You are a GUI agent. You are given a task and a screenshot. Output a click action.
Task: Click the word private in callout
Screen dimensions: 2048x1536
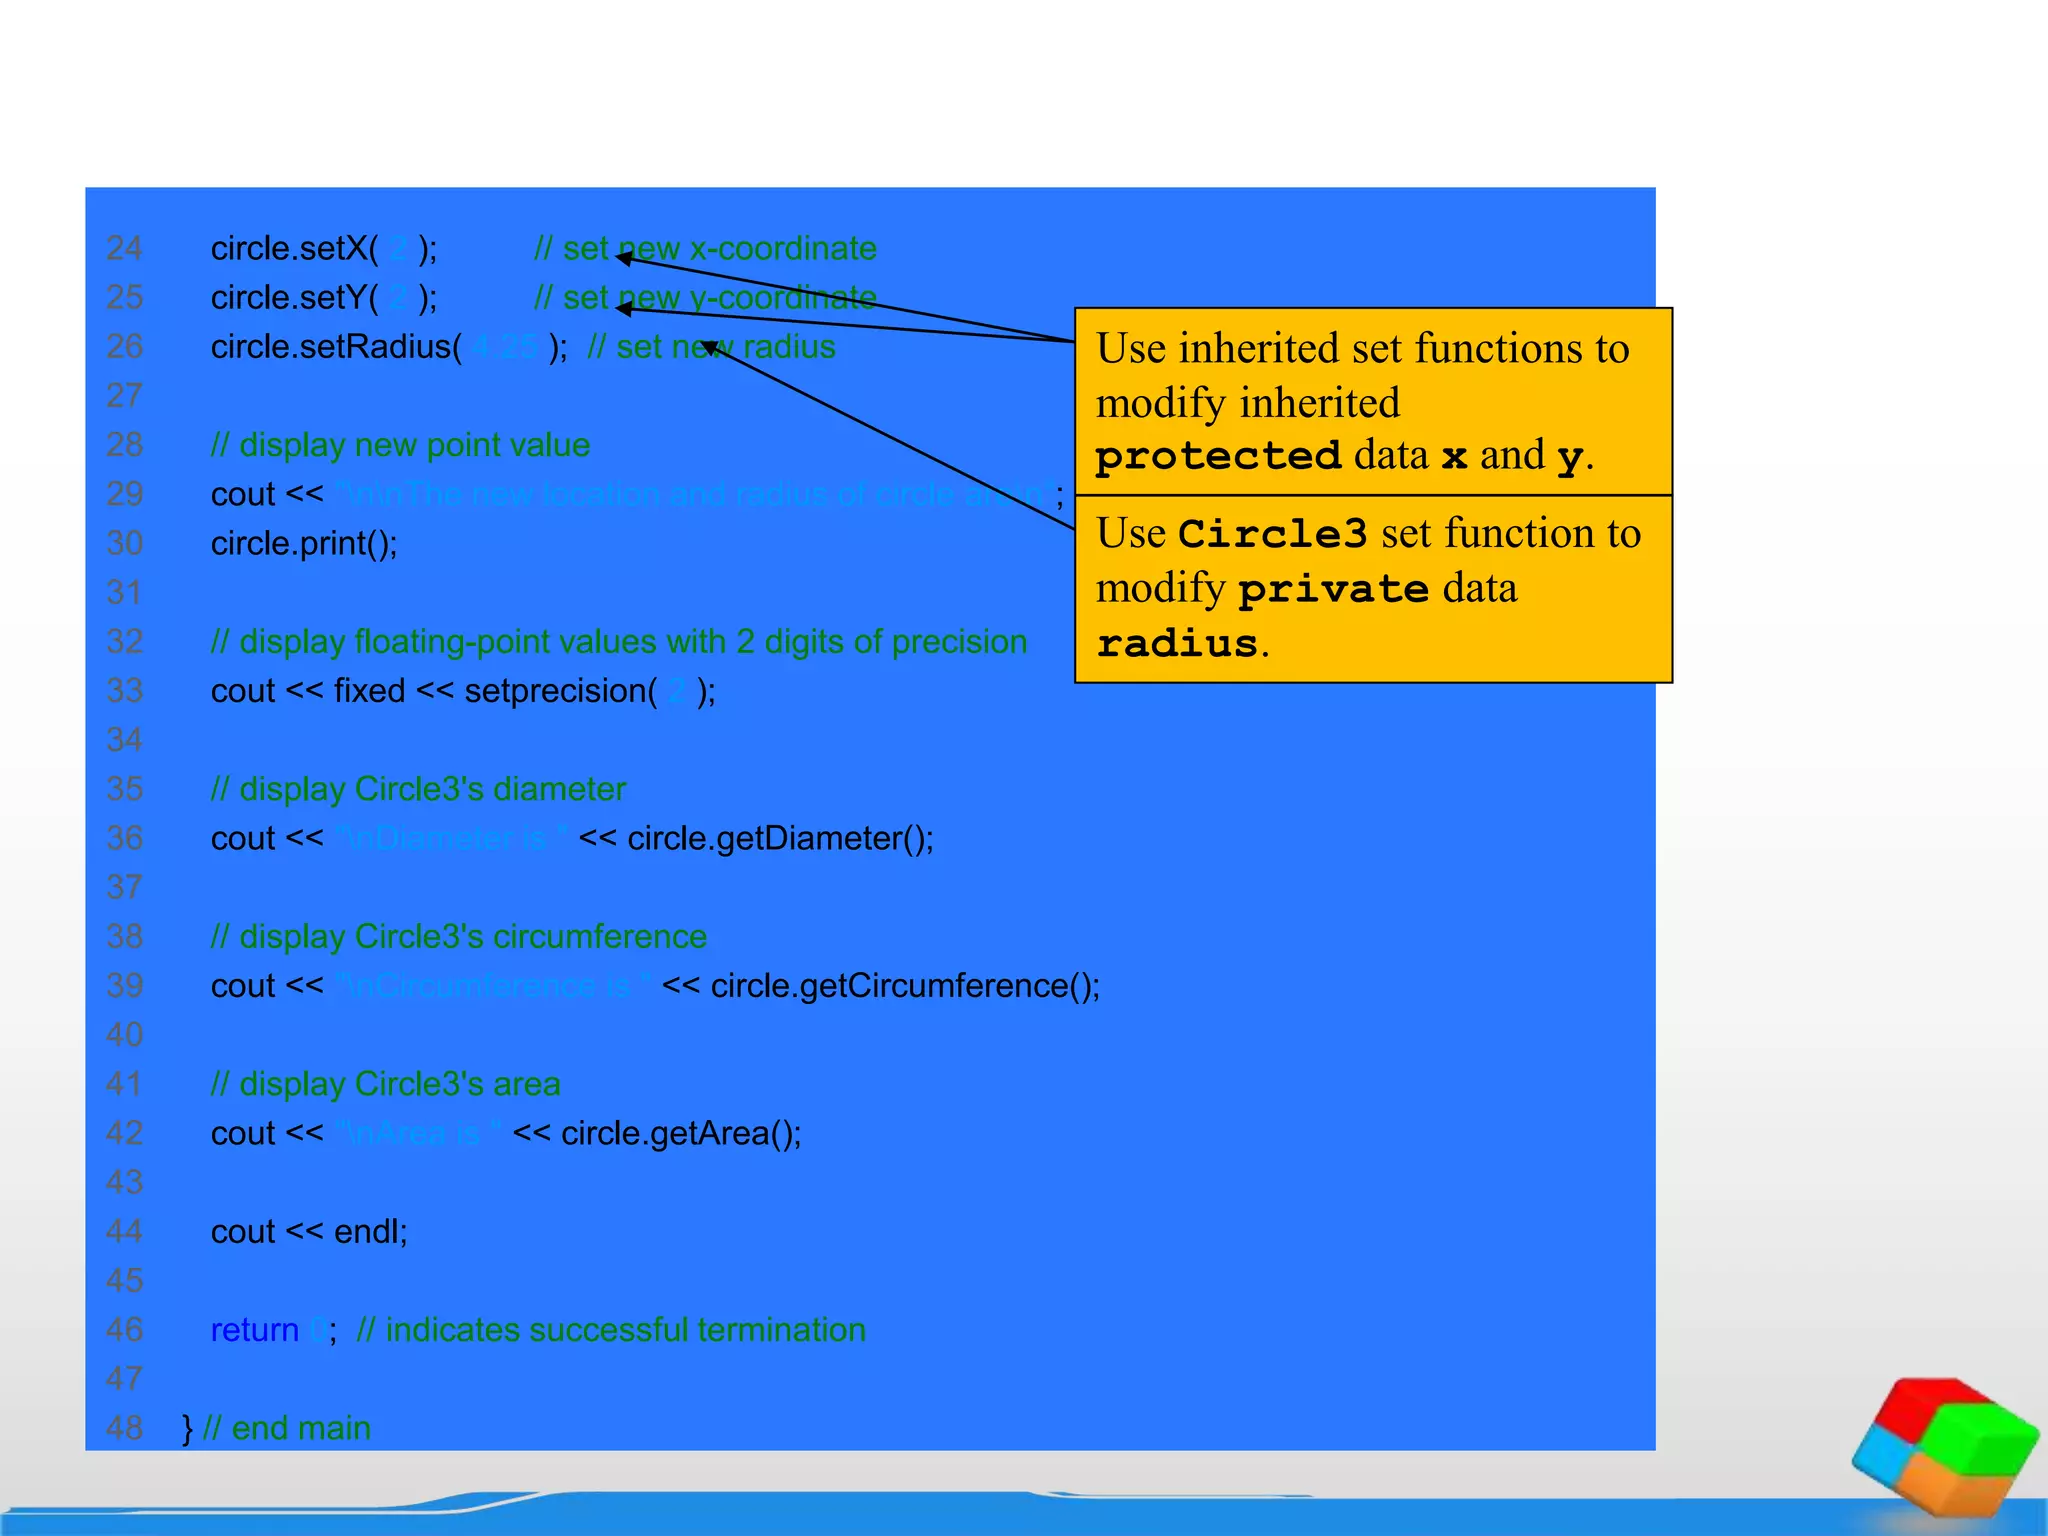pyautogui.click(x=1333, y=589)
